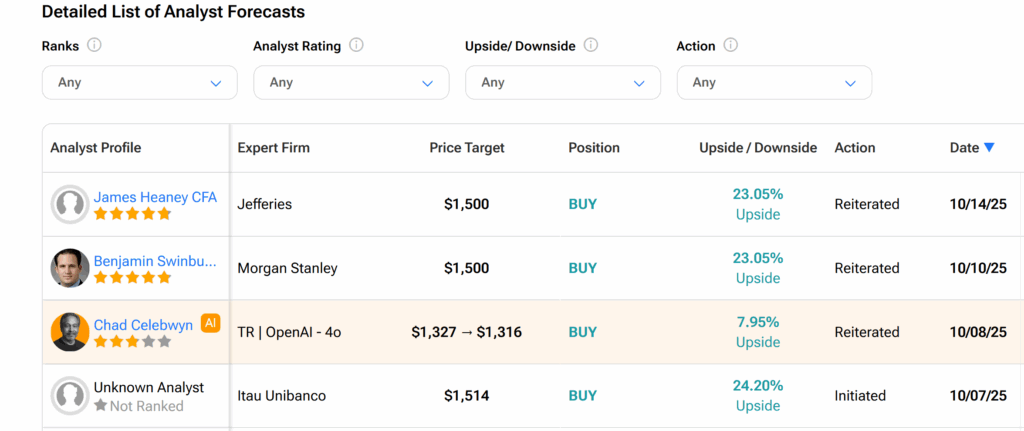Image resolution: width=1024 pixels, height=431 pixels.
Task: Sort by the Price Target column header
Action: [x=467, y=148]
